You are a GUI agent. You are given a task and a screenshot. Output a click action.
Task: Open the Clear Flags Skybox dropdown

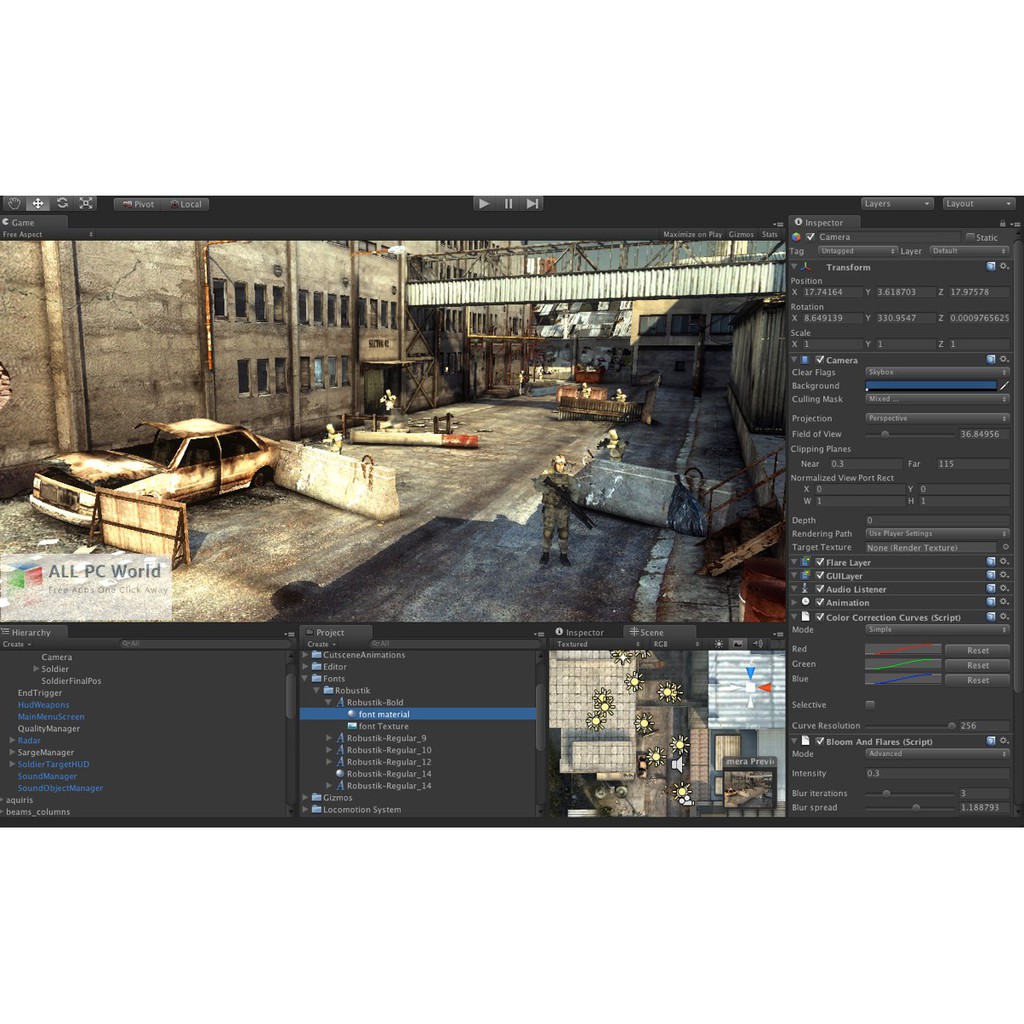937,372
